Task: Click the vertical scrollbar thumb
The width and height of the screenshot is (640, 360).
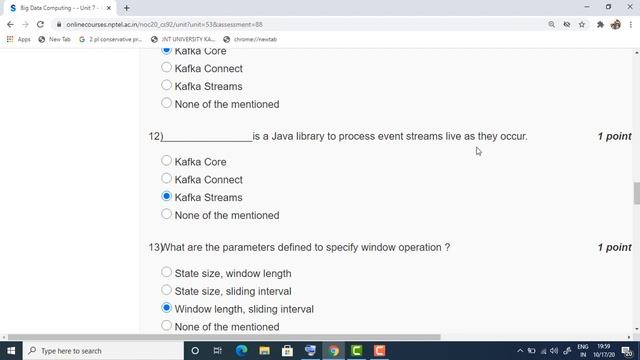Action: click(636, 193)
